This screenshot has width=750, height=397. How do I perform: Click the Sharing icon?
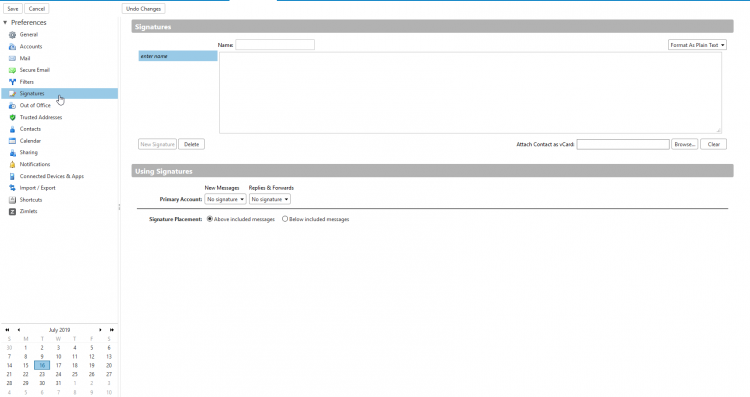12,153
